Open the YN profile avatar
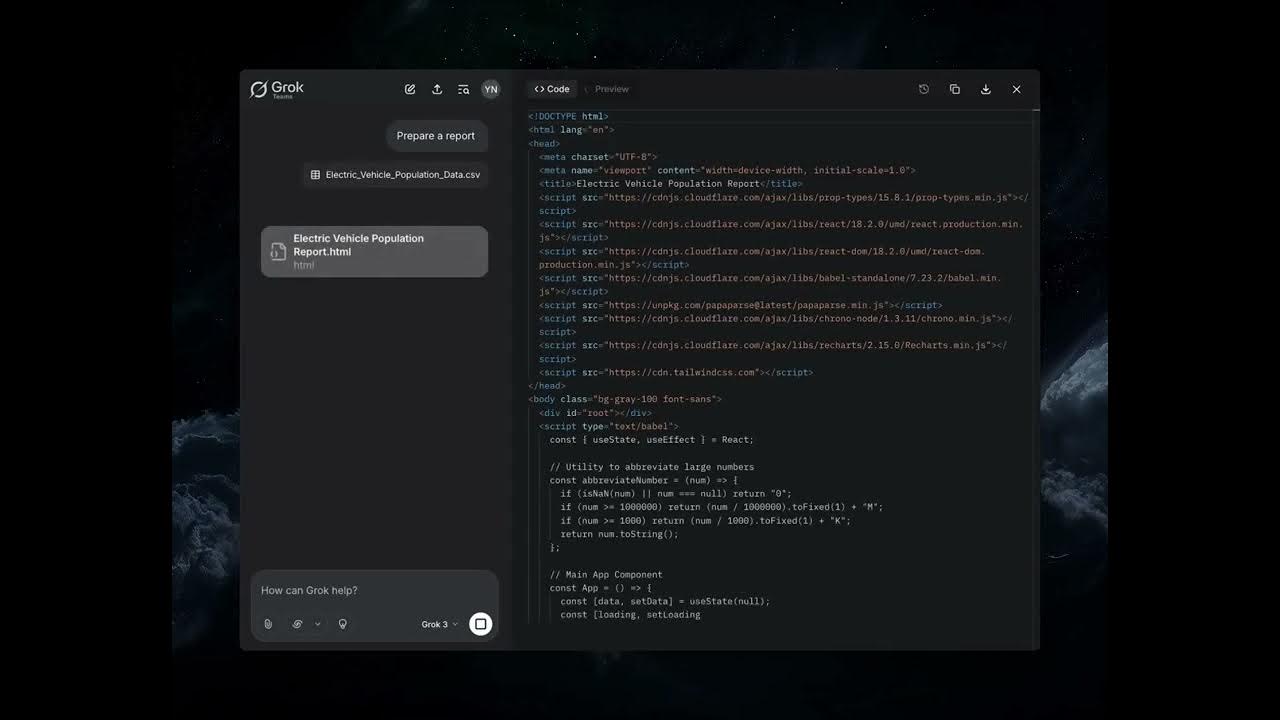 [490, 89]
